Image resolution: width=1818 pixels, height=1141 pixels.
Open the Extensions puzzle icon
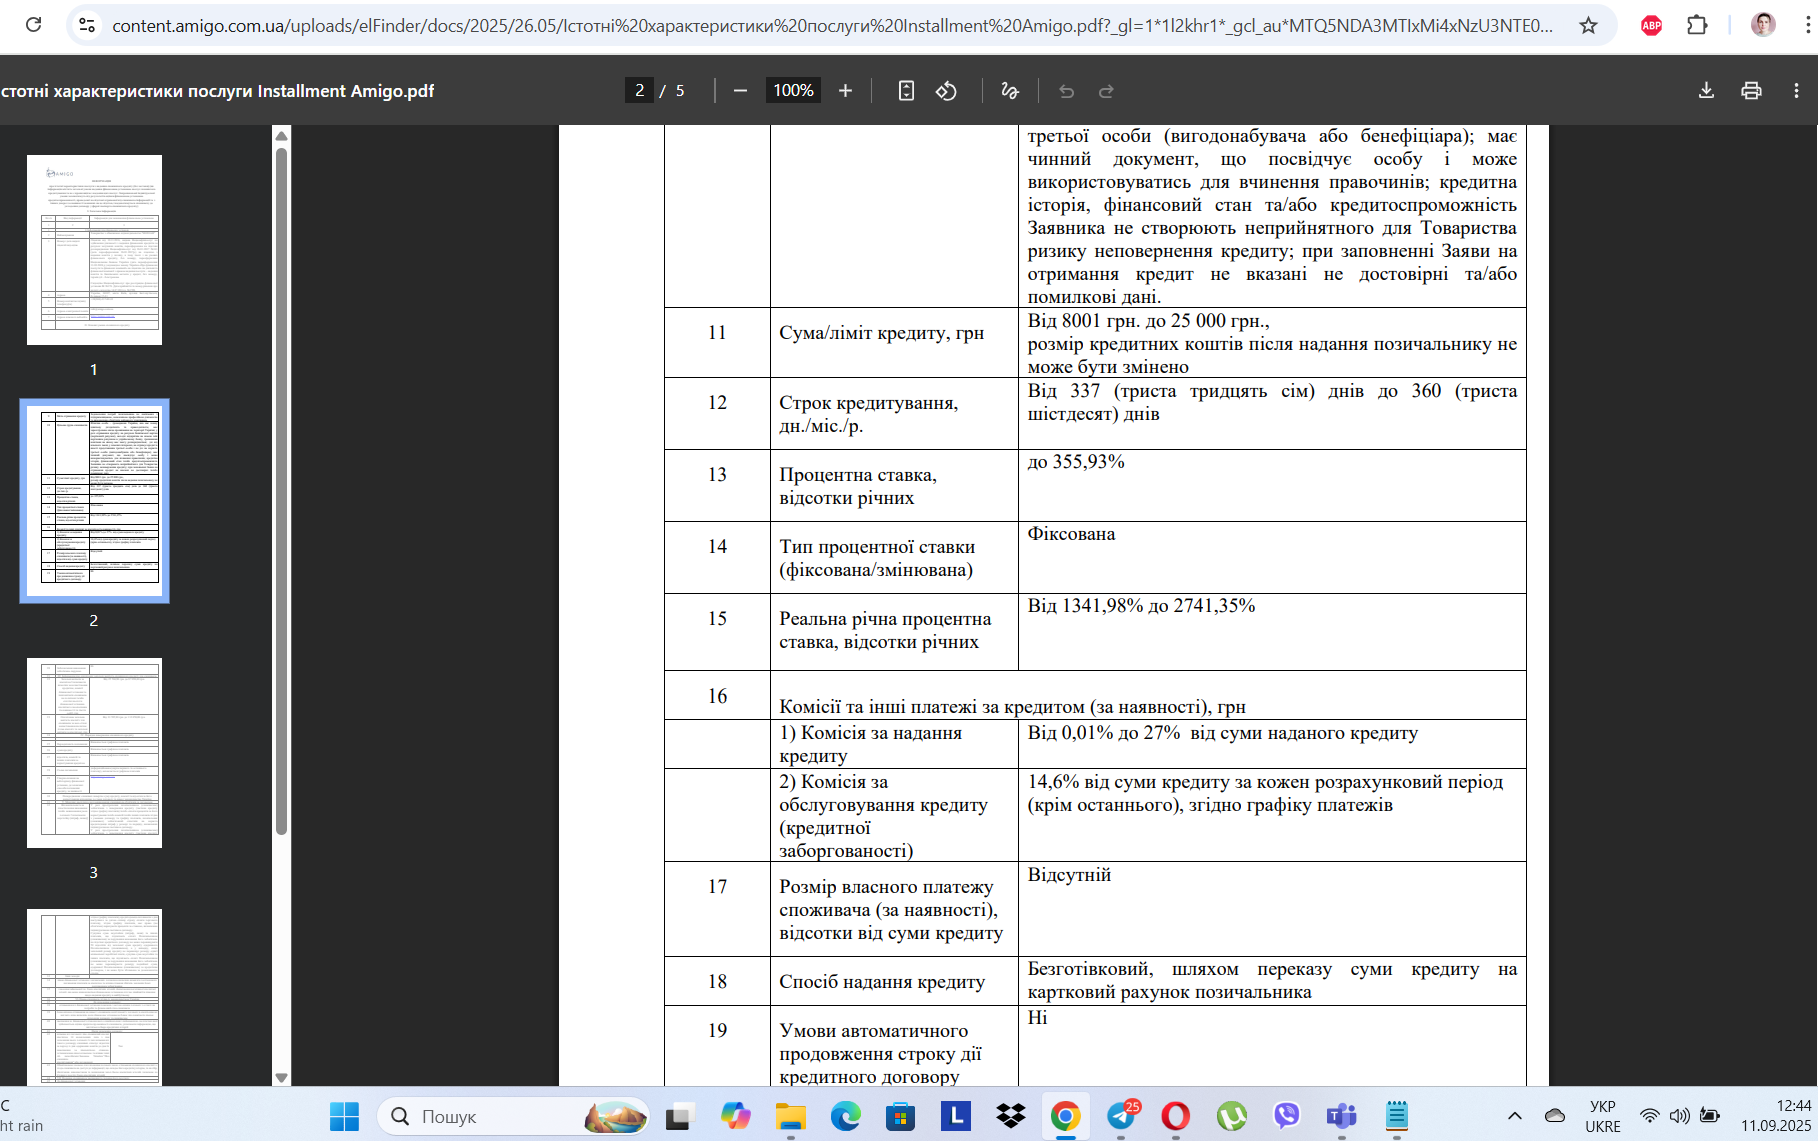pos(1697,25)
